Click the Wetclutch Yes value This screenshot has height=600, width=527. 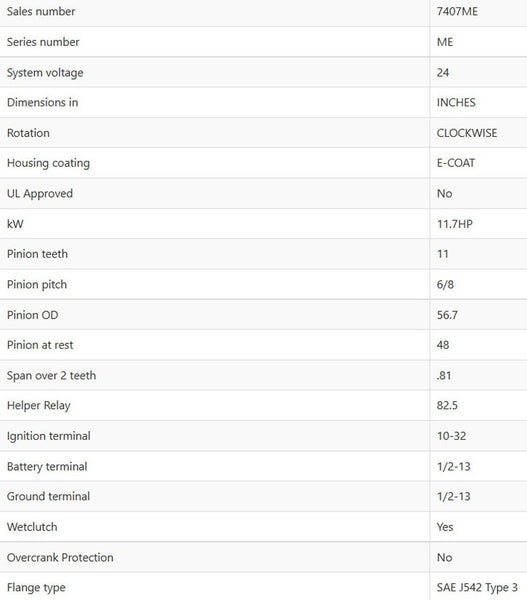(445, 527)
